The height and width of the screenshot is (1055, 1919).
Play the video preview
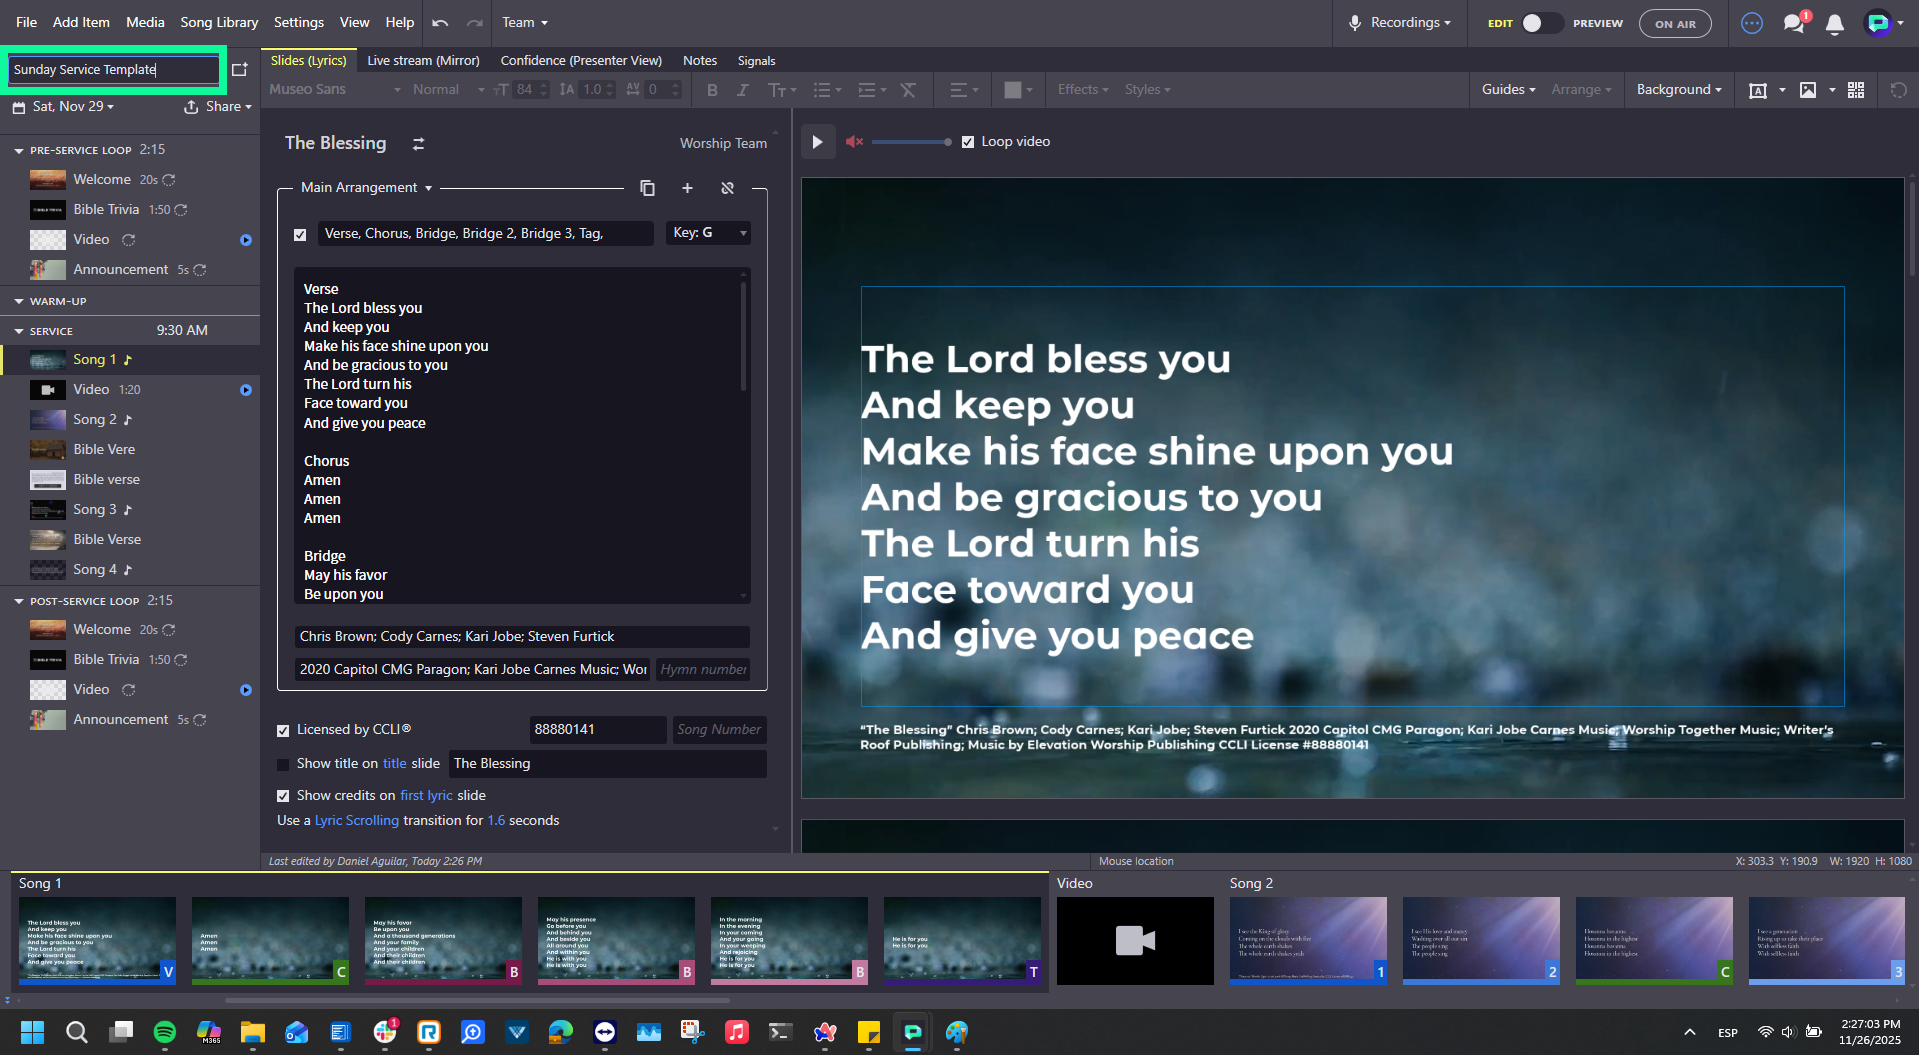coord(817,142)
